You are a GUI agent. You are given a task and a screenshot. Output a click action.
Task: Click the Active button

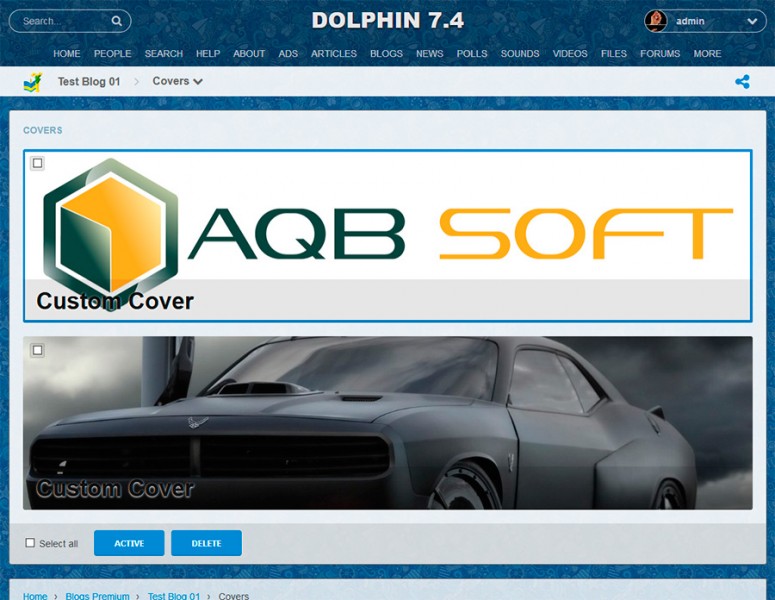[x=129, y=543]
